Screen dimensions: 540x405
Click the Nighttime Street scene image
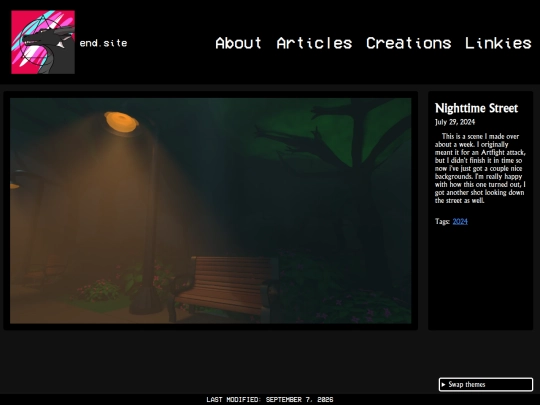210,211
